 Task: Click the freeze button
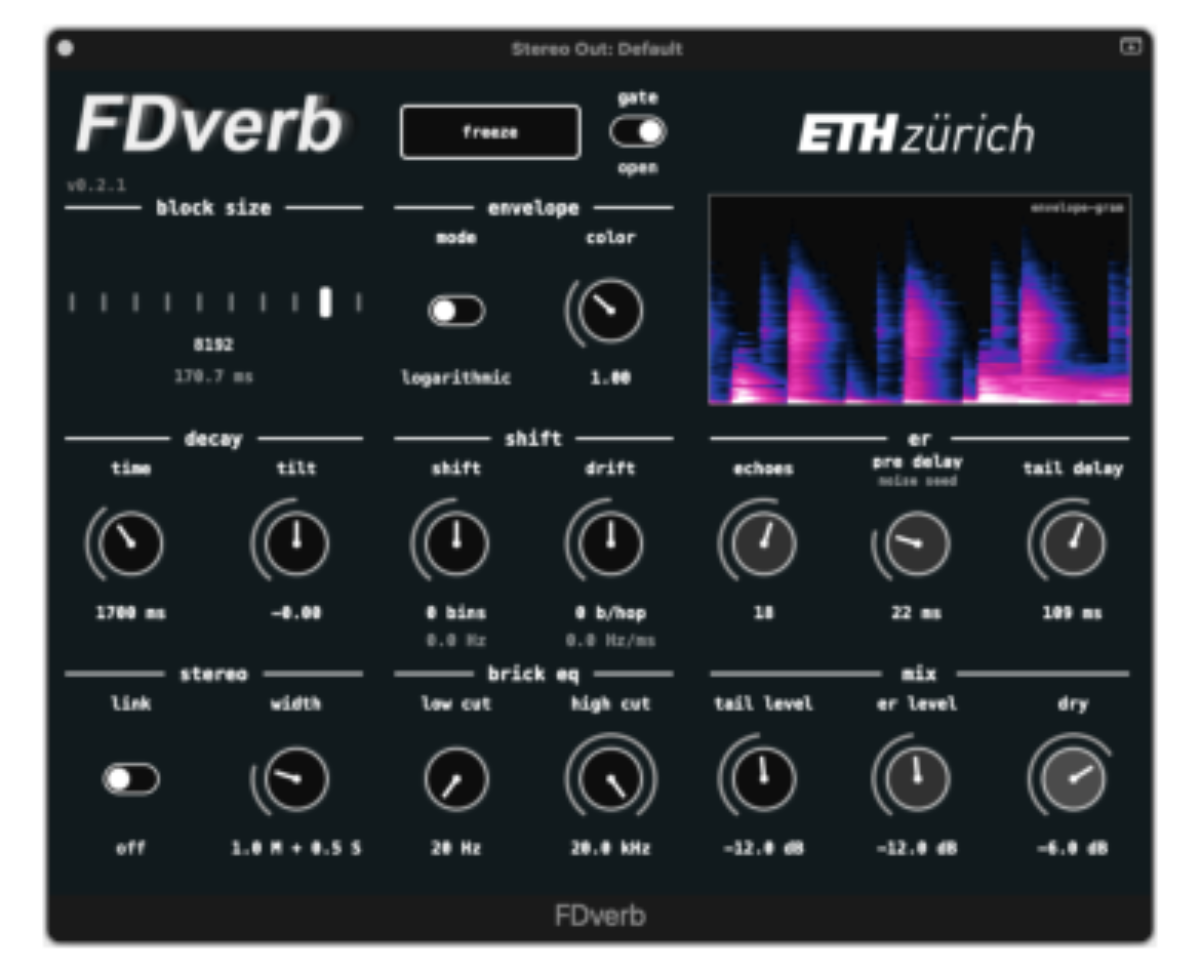[x=490, y=132]
